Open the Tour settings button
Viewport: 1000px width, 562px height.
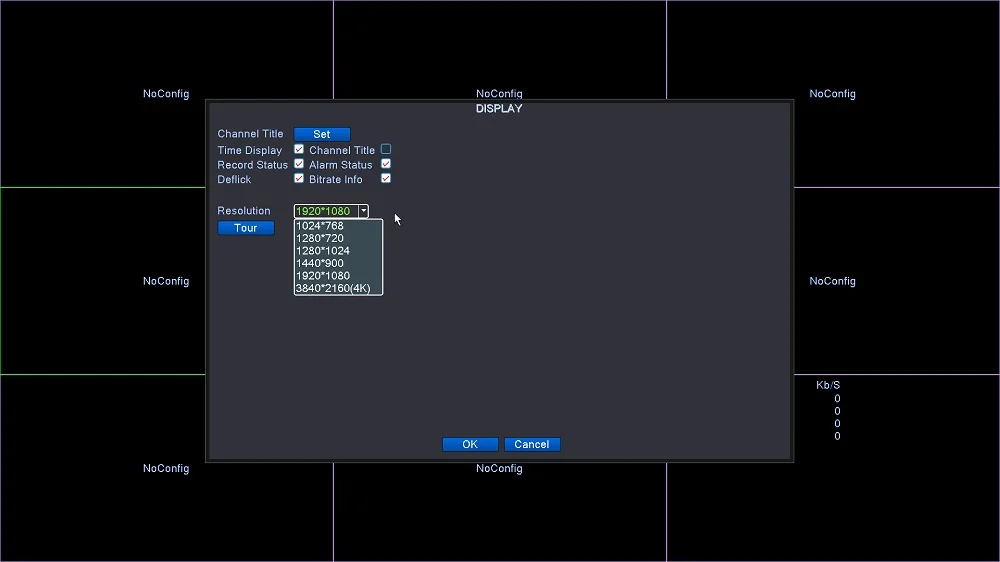pos(246,228)
